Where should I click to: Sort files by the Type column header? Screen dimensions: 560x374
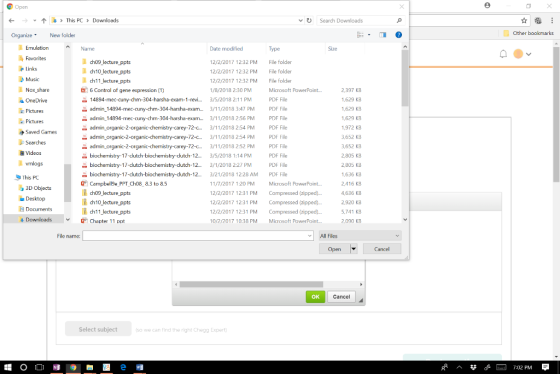(274, 49)
